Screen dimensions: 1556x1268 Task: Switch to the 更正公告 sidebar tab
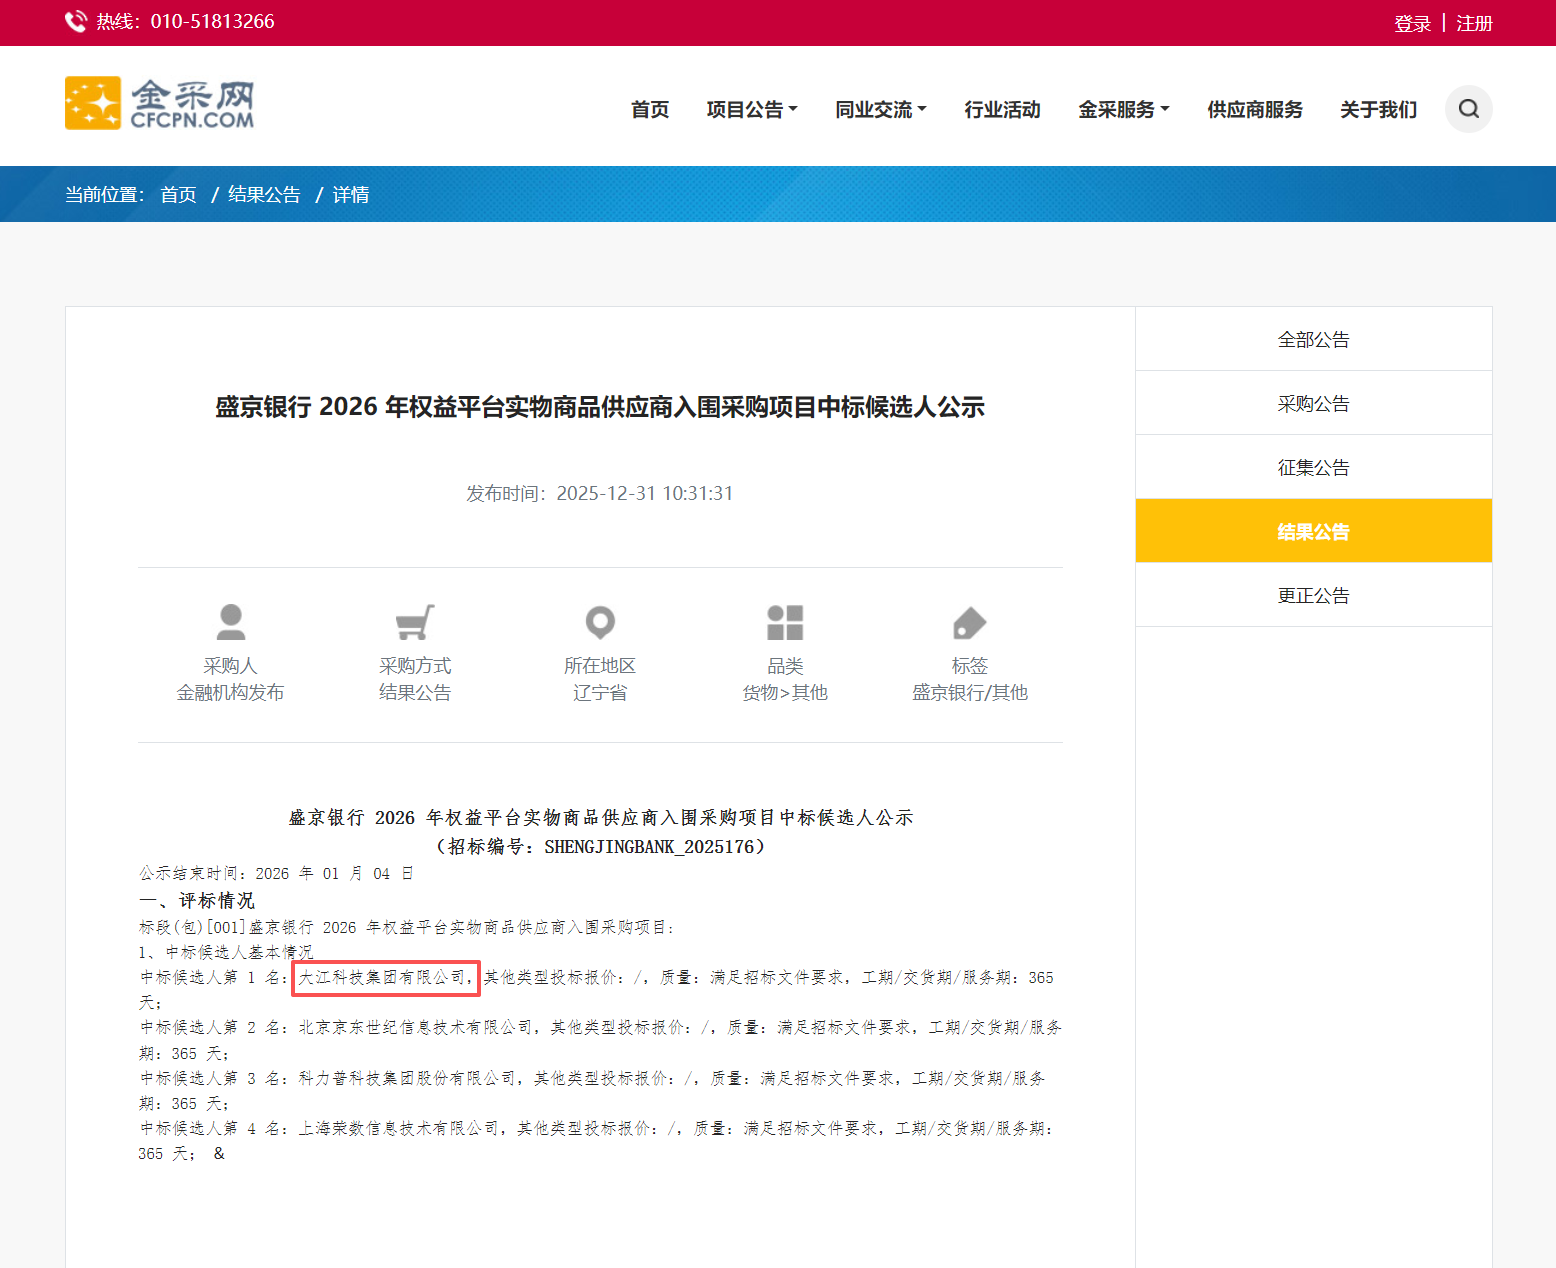(x=1313, y=595)
